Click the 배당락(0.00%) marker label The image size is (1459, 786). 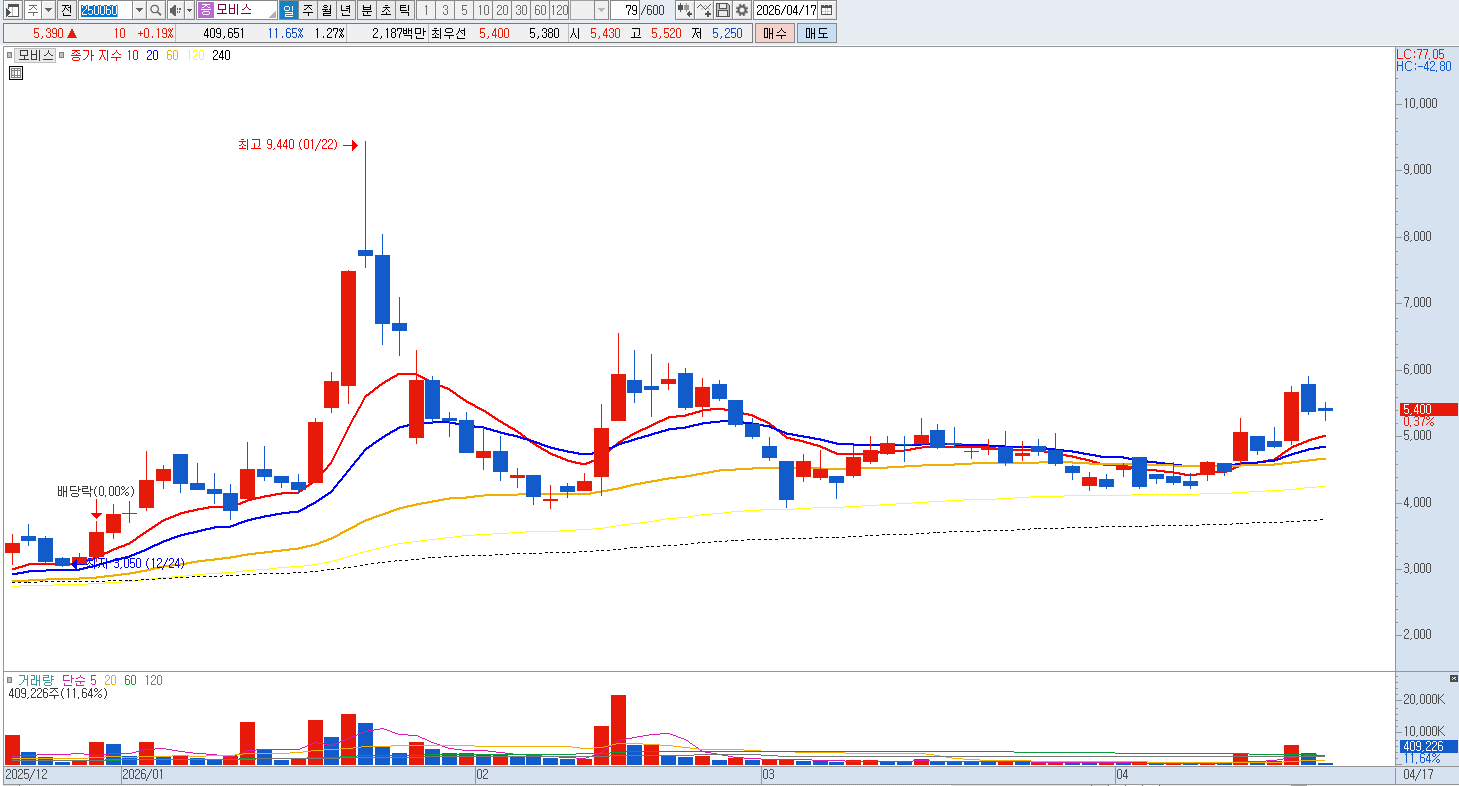95,491
